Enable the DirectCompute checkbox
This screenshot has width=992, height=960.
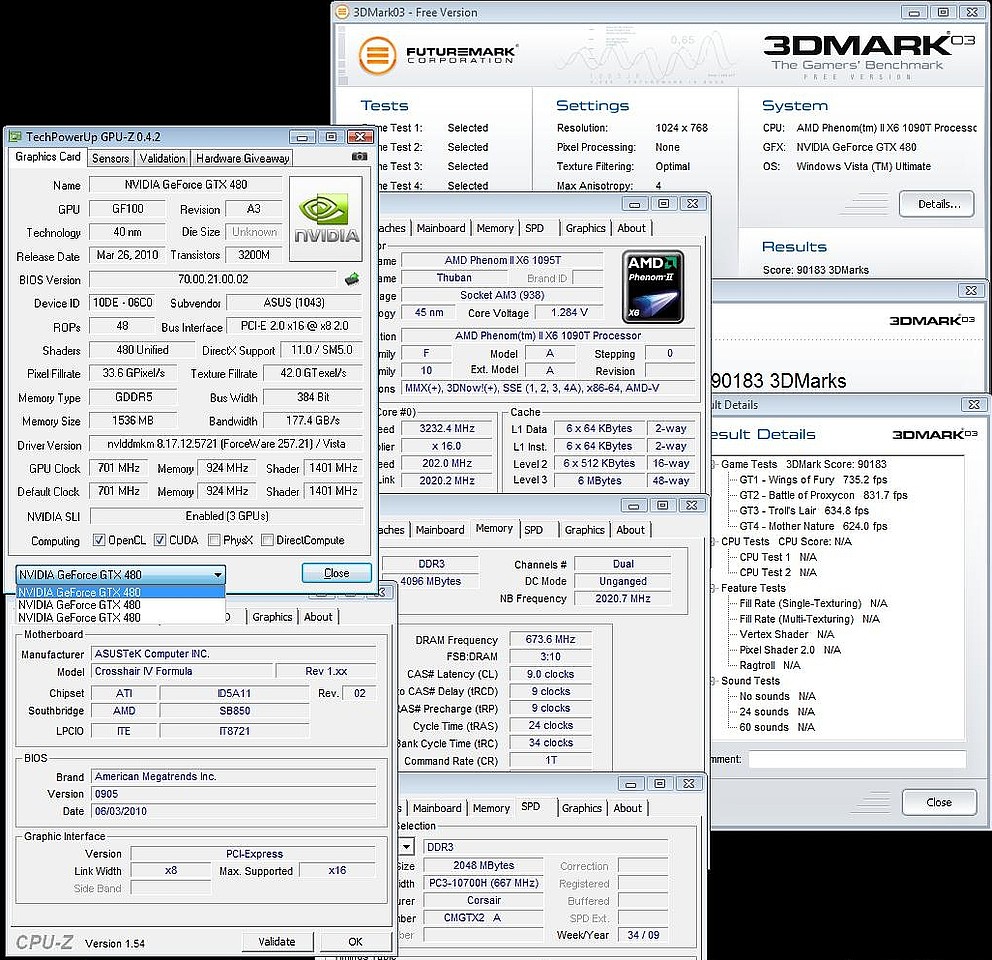[x=267, y=540]
